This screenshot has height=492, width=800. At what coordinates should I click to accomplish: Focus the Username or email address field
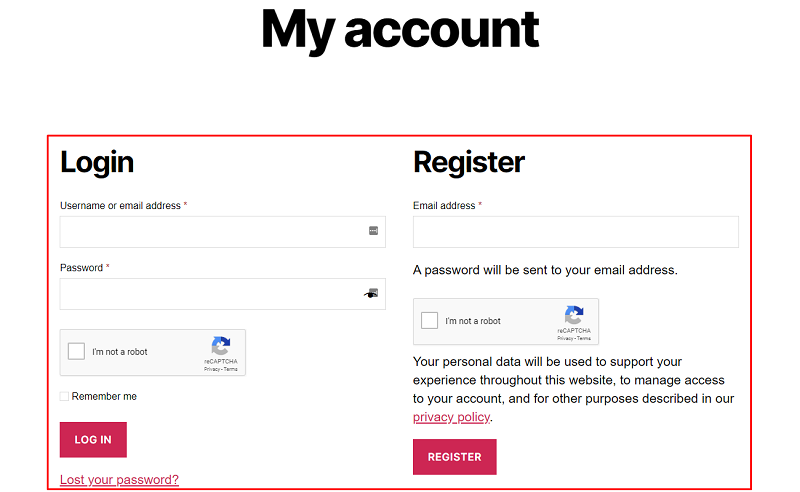tap(222, 232)
